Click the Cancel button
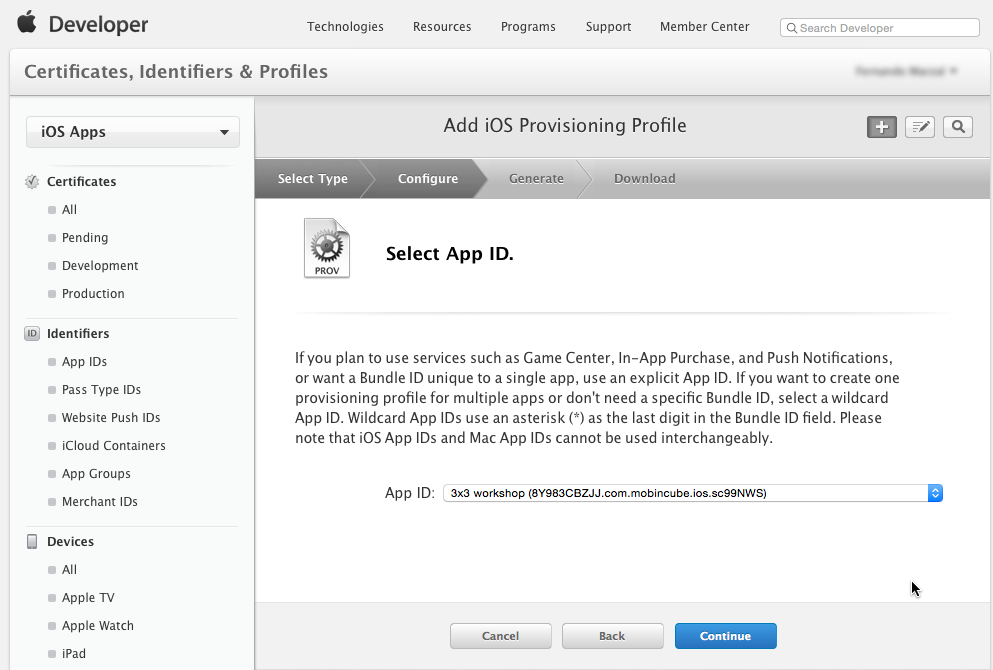993x670 pixels. (500, 636)
